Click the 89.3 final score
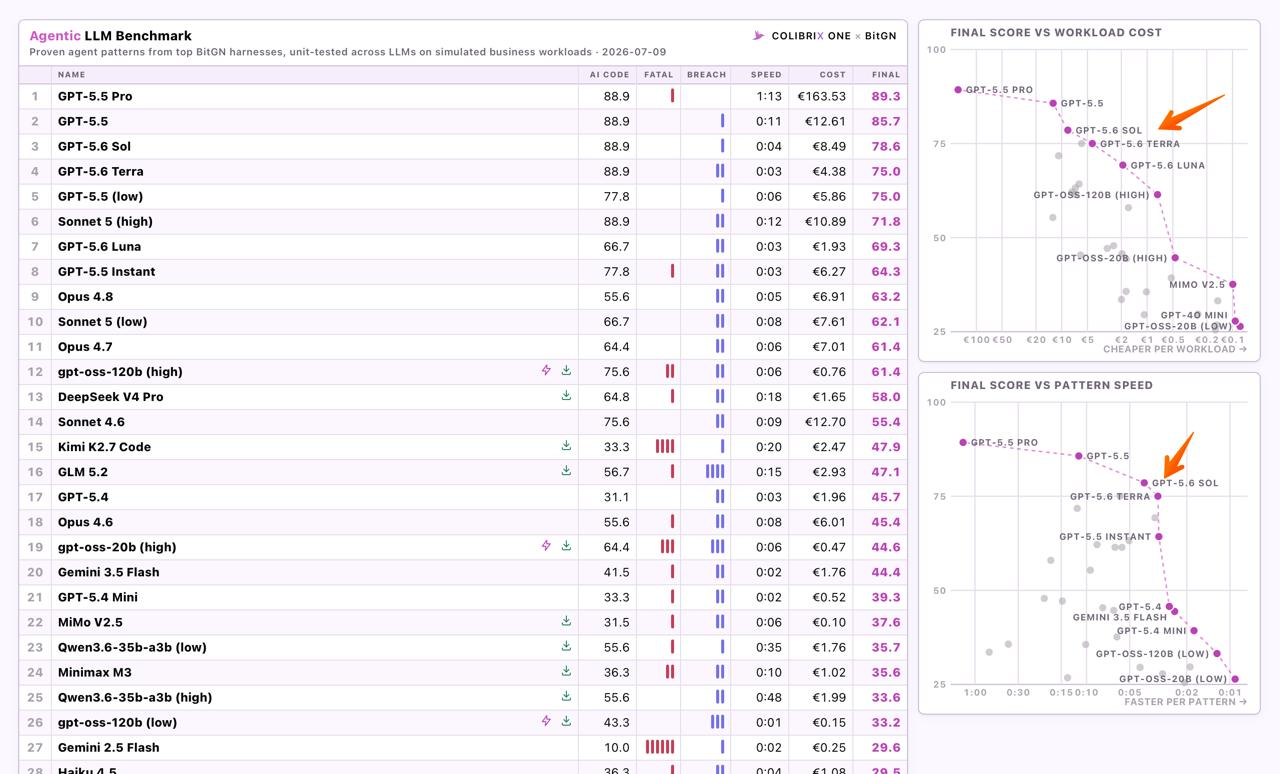The height and width of the screenshot is (774, 1280). pos(886,96)
